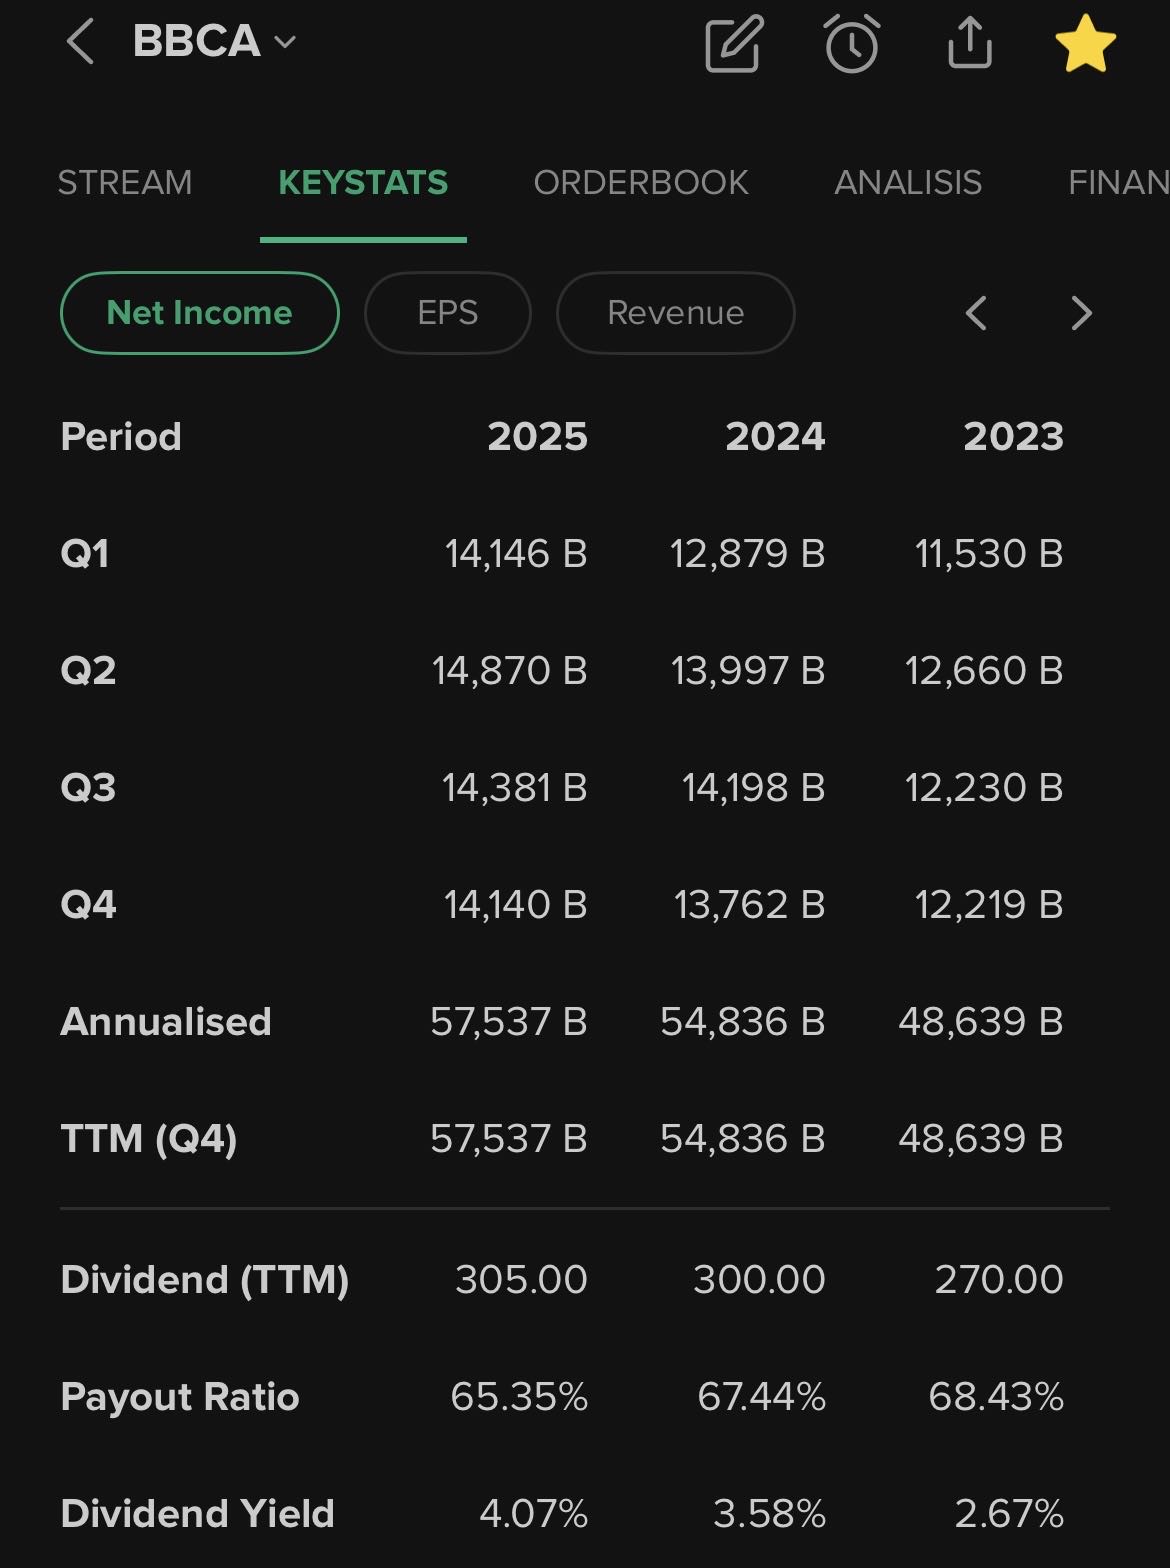Switch to the STREAM tab
1170x1568 pixels.
tap(125, 183)
